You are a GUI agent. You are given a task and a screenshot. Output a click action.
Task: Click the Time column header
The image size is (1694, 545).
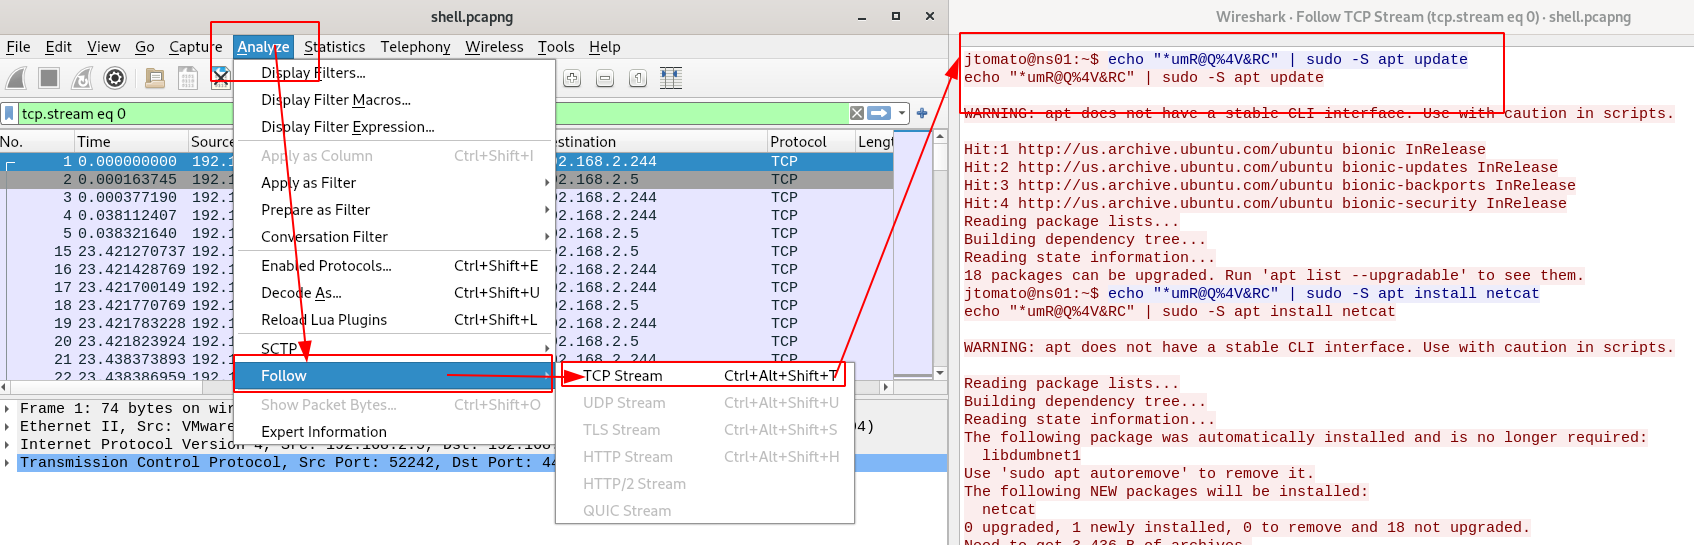click(131, 141)
